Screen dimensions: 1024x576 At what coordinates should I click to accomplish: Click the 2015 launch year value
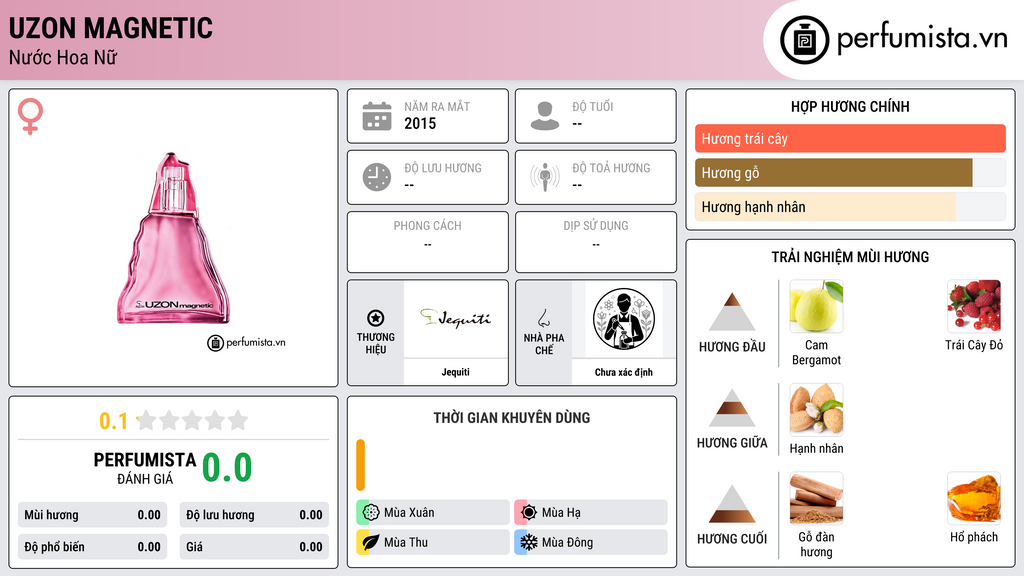click(x=420, y=123)
